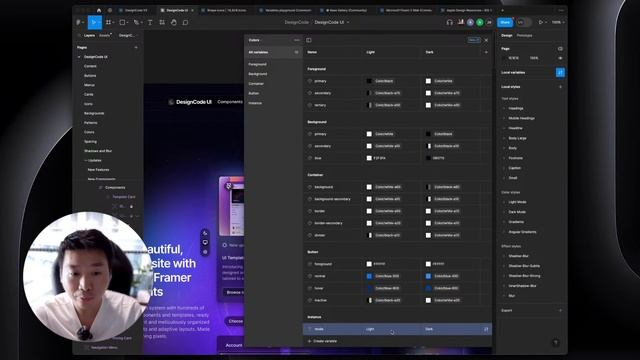
Task: Select the Foreground group in the variables sidebar
Action: click(257, 64)
